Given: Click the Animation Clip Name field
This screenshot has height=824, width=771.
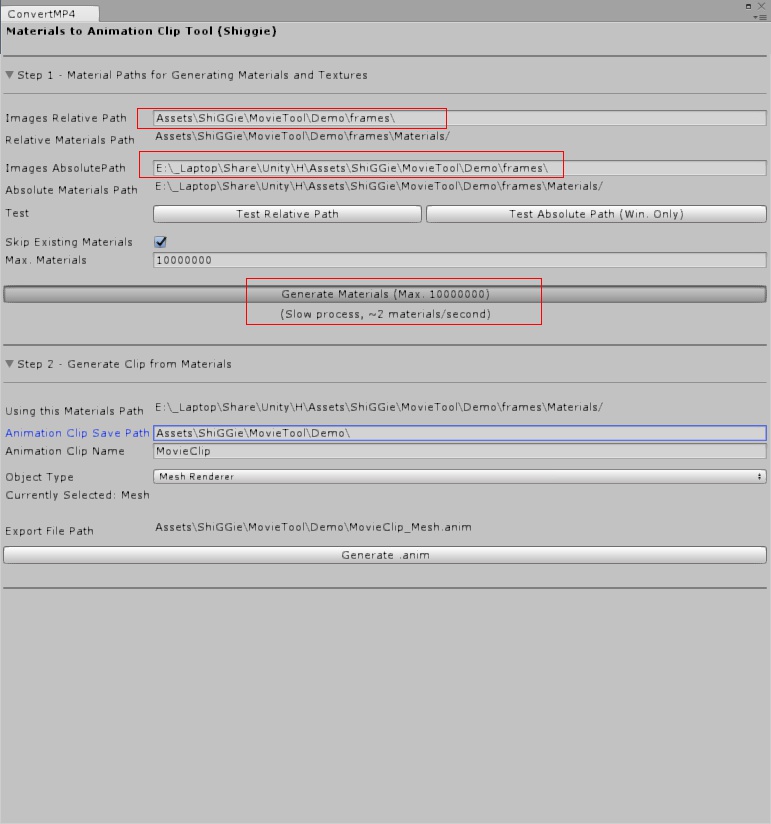Looking at the screenshot, I should coord(459,451).
